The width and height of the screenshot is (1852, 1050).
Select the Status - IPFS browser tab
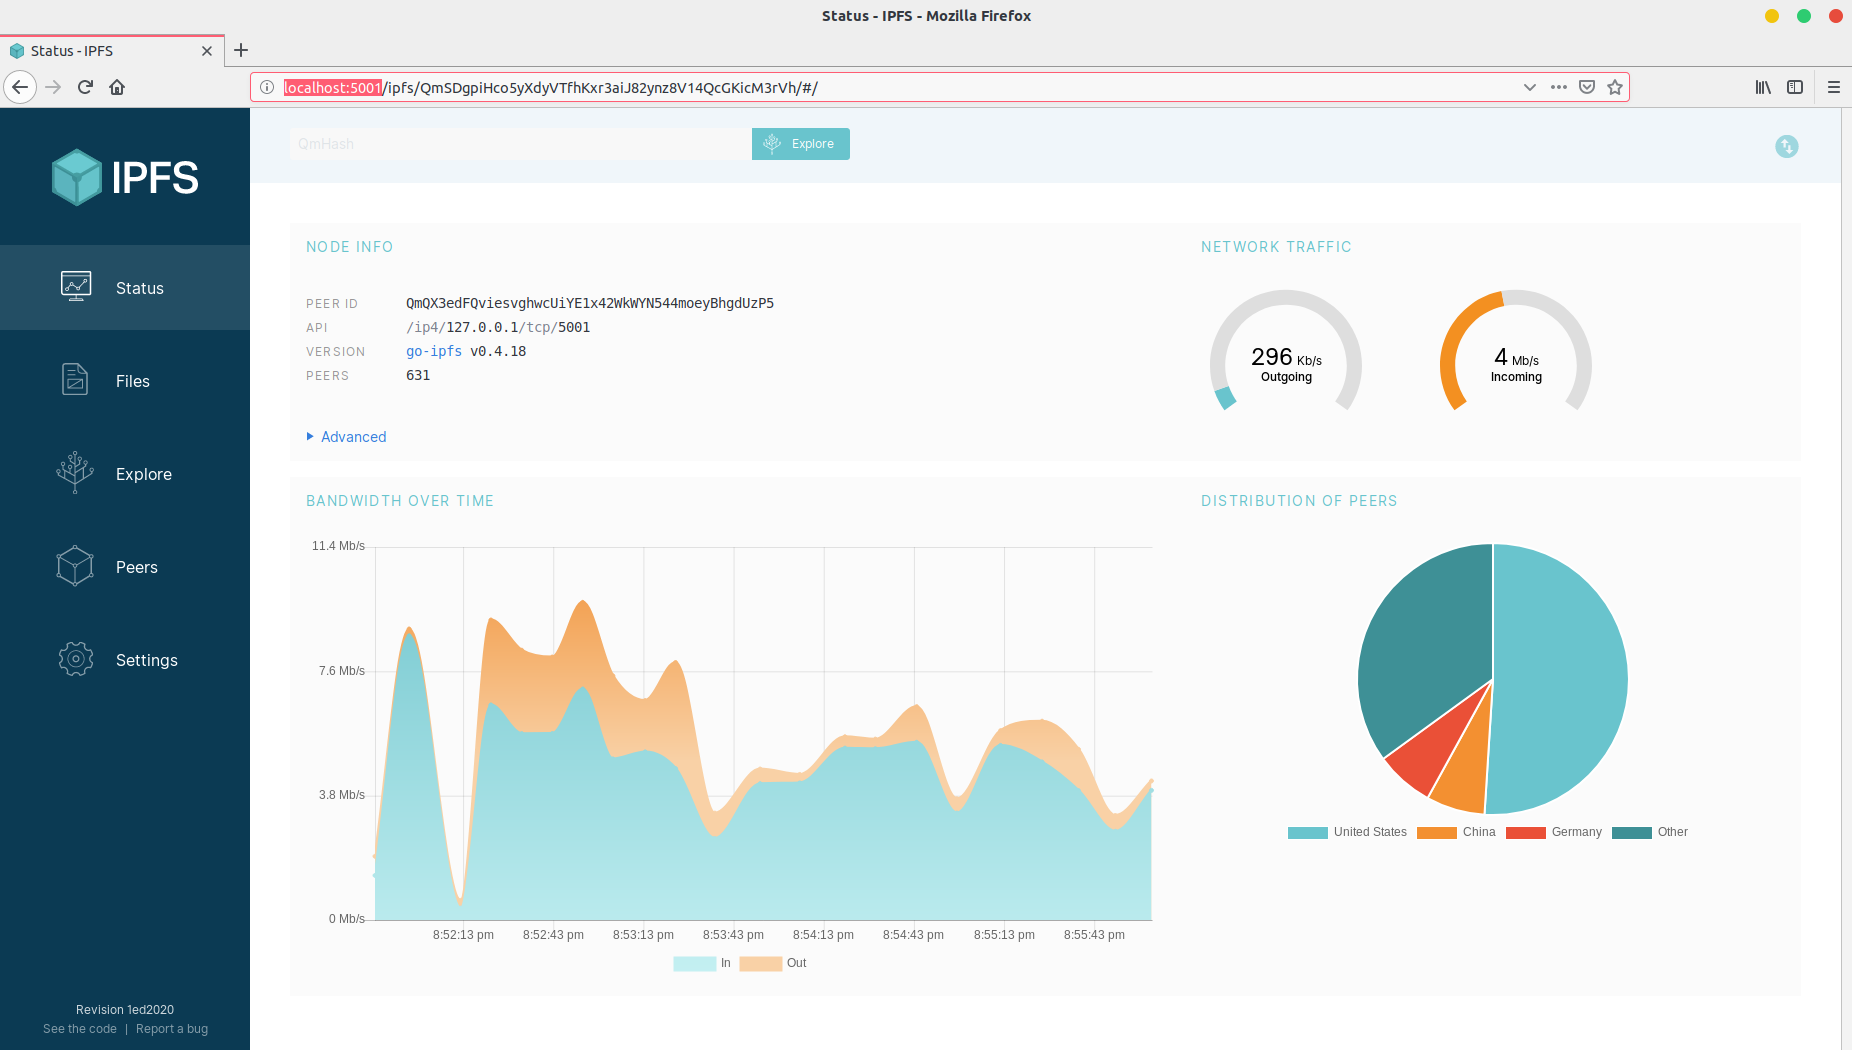[x=112, y=51]
